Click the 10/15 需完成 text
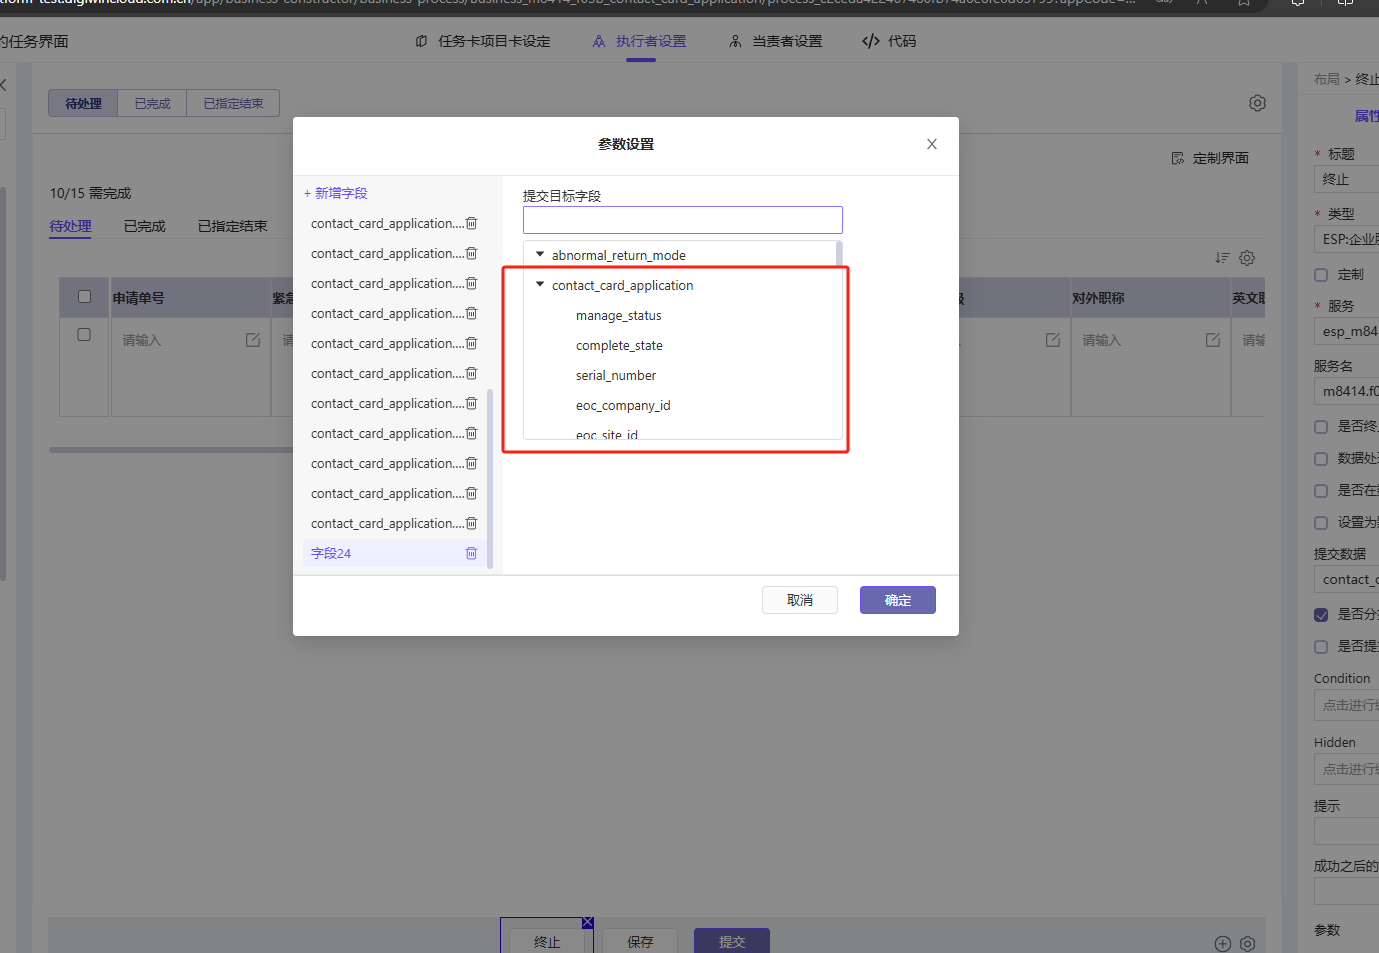The width and height of the screenshot is (1379, 953). 91,193
